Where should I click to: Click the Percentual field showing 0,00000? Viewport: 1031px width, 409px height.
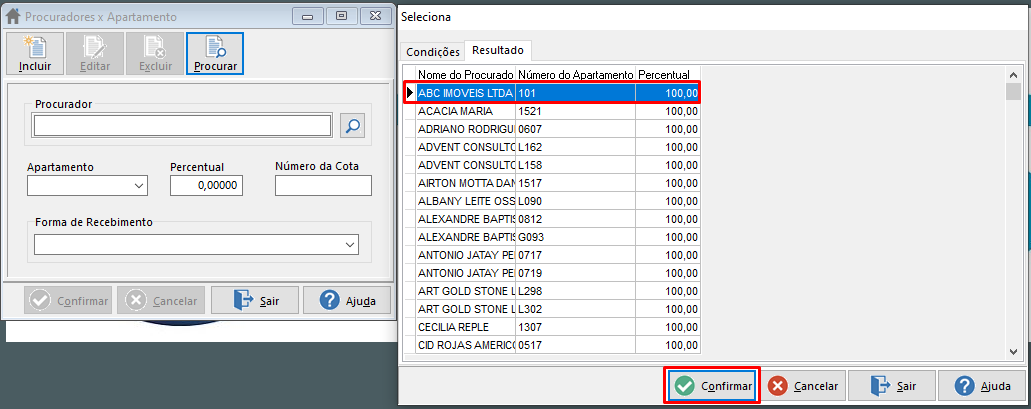coord(206,186)
